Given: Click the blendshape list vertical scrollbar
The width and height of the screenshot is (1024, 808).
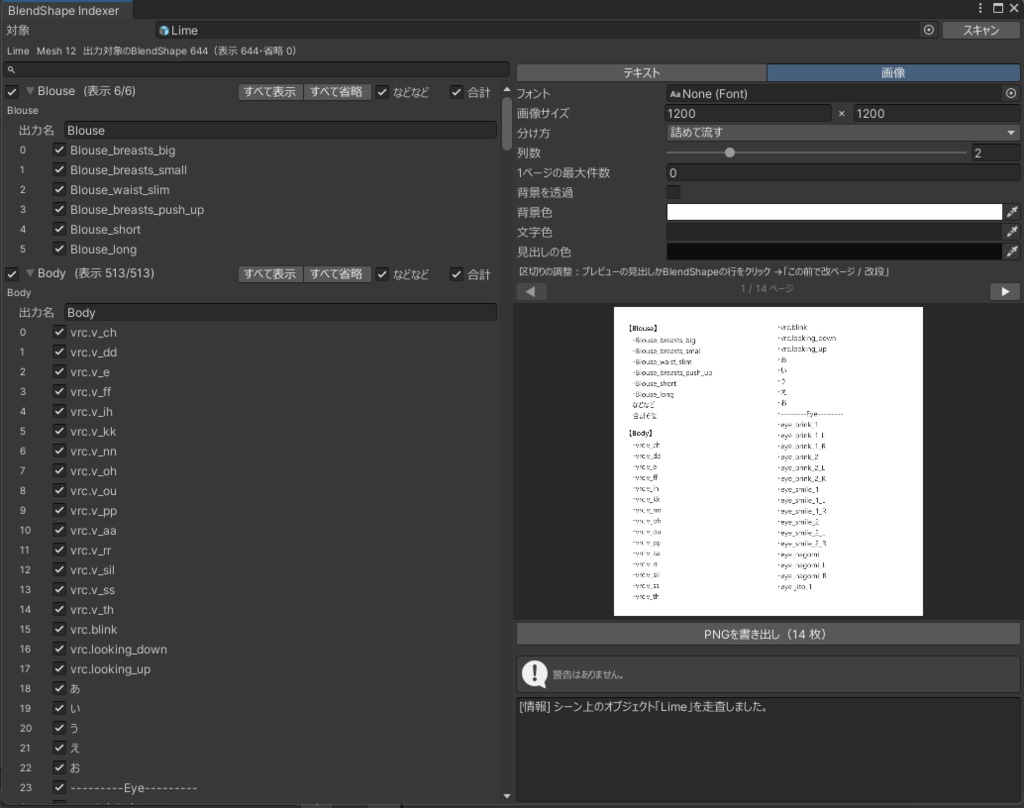Looking at the screenshot, I should pyautogui.click(x=507, y=124).
